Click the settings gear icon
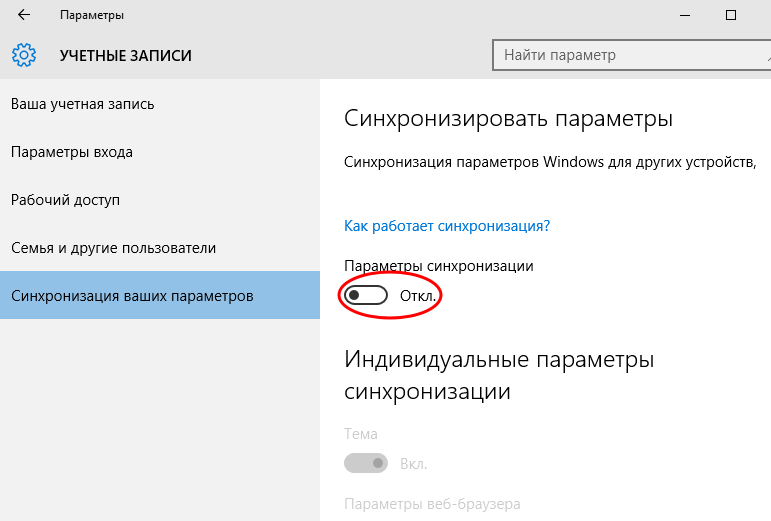 [24, 55]
